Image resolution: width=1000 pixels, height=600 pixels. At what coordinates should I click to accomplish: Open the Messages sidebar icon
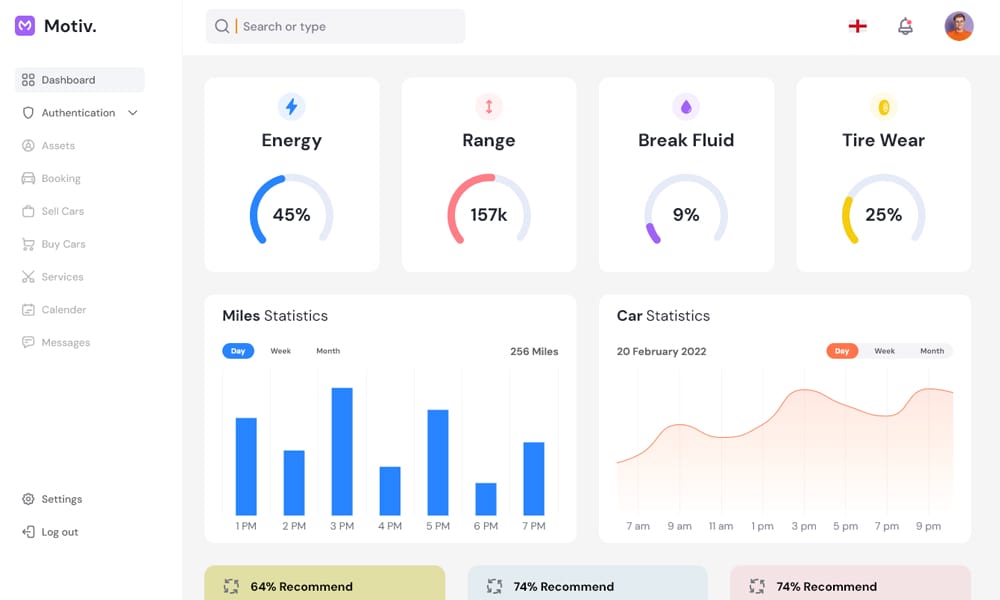pyautogui.click(x=30, y=342)
